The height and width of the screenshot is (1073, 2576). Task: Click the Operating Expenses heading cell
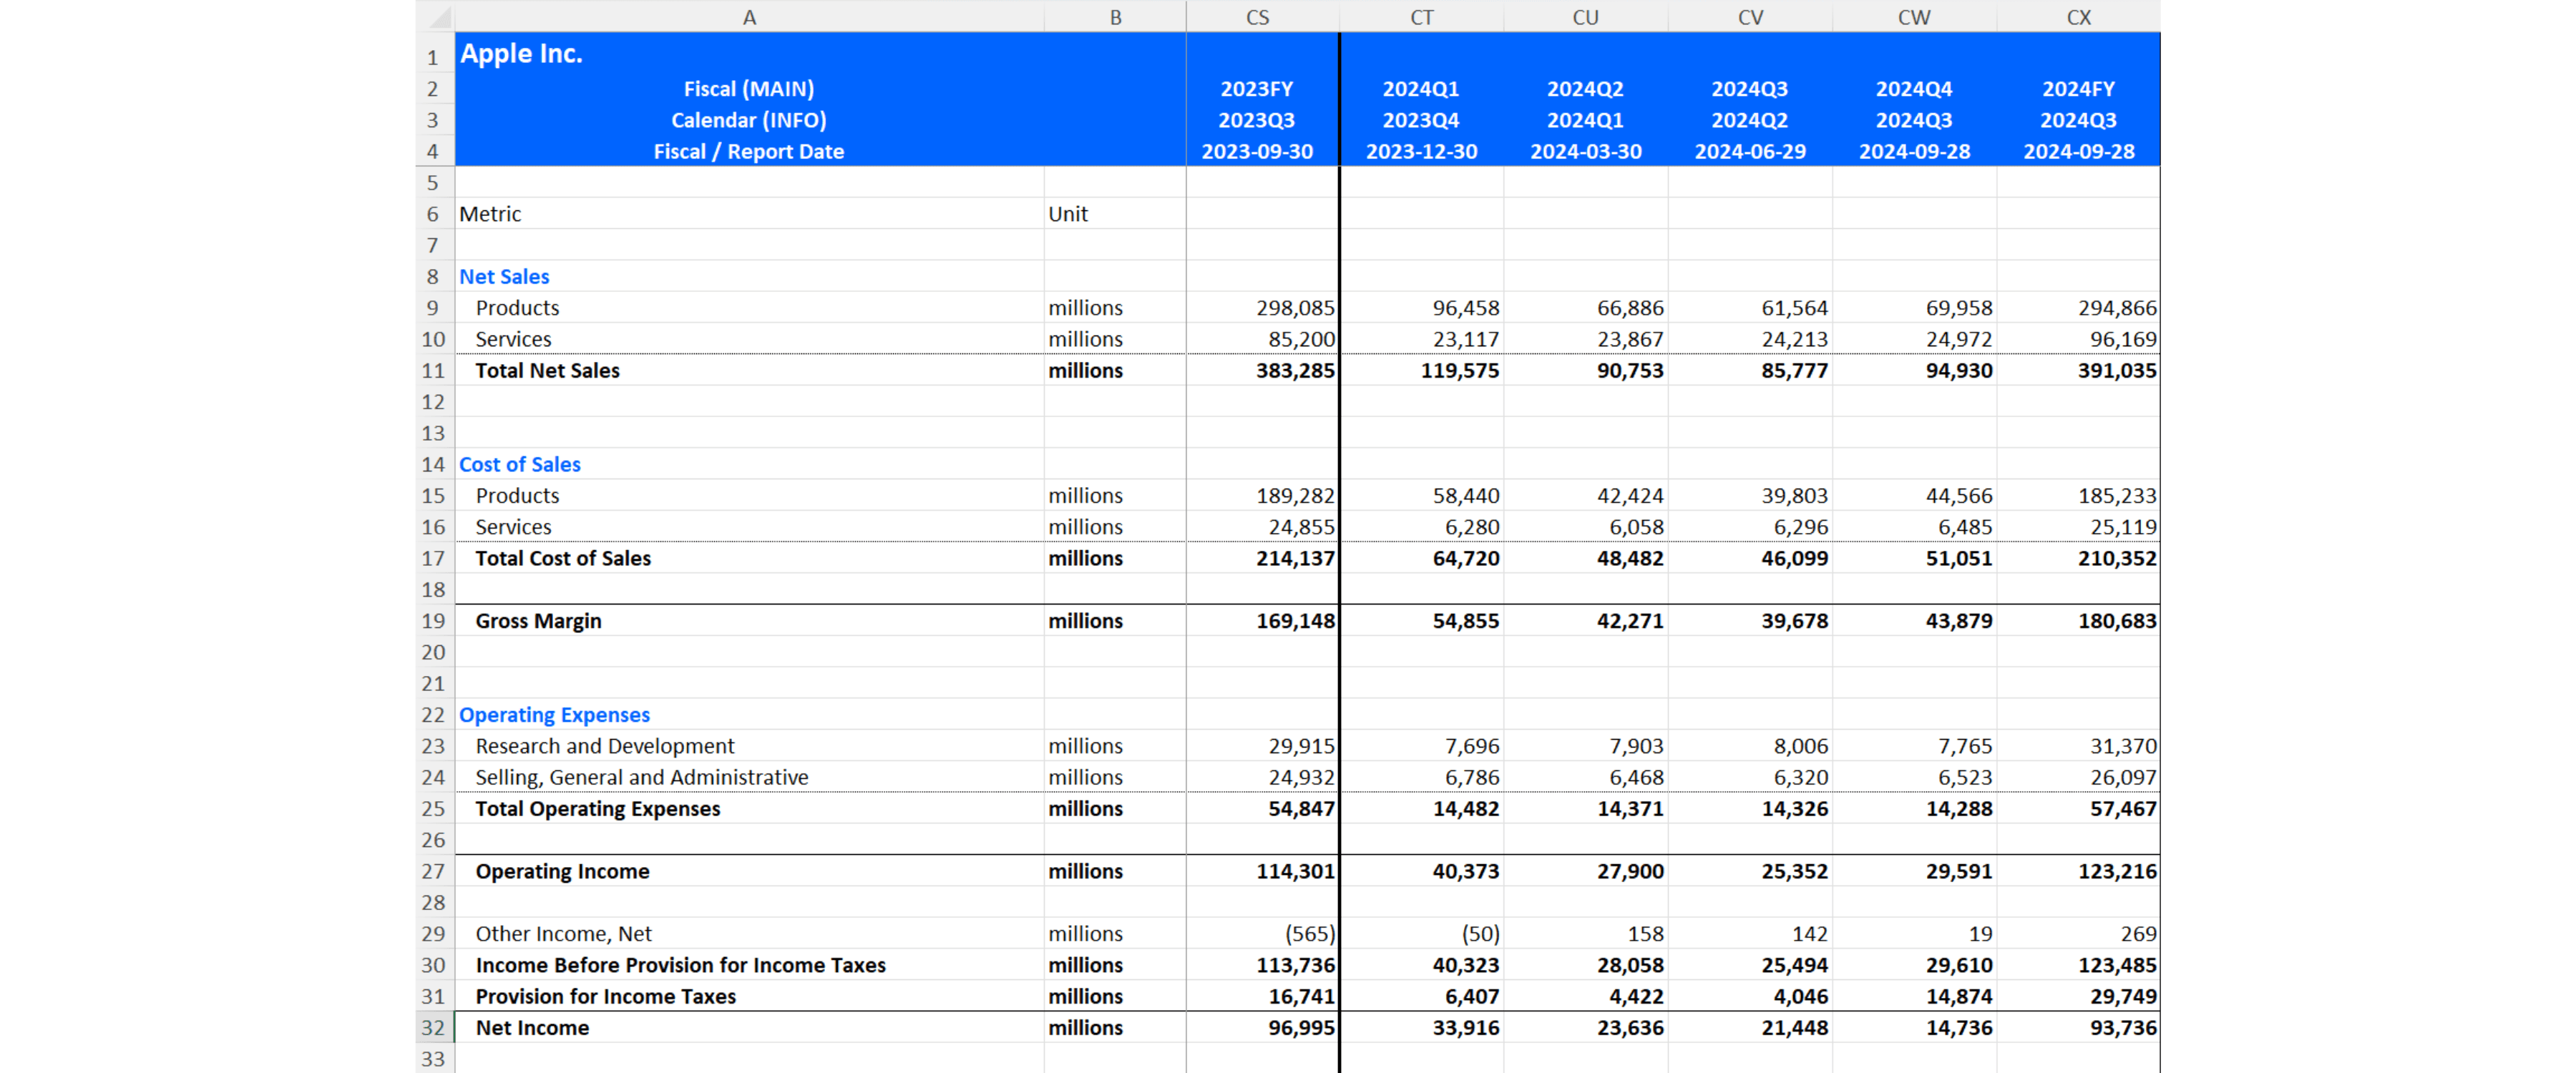coord(554,714)
